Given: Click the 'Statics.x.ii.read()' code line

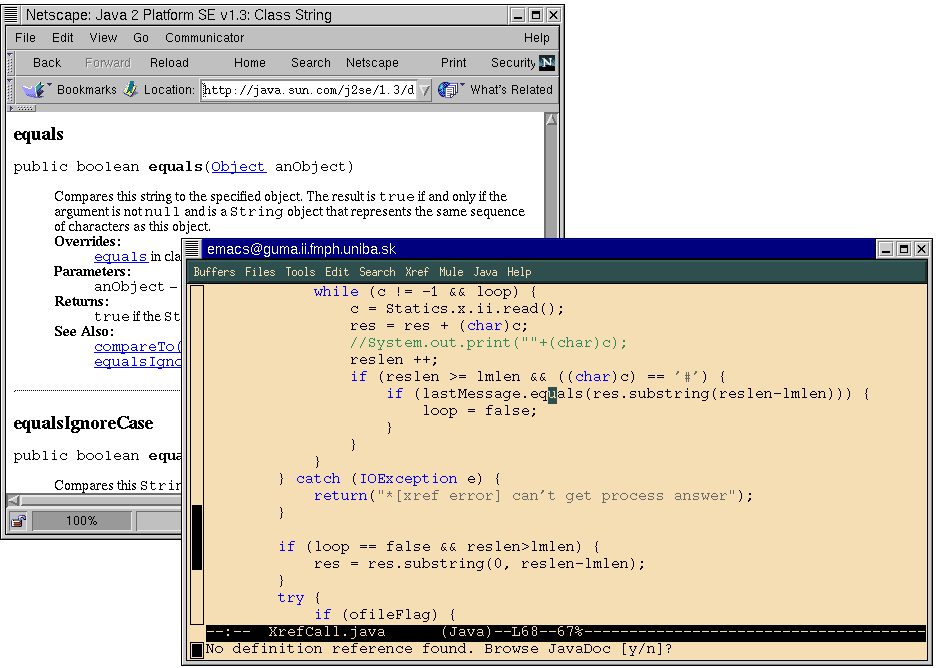Looking at the screenshot, I should [457, 308].
